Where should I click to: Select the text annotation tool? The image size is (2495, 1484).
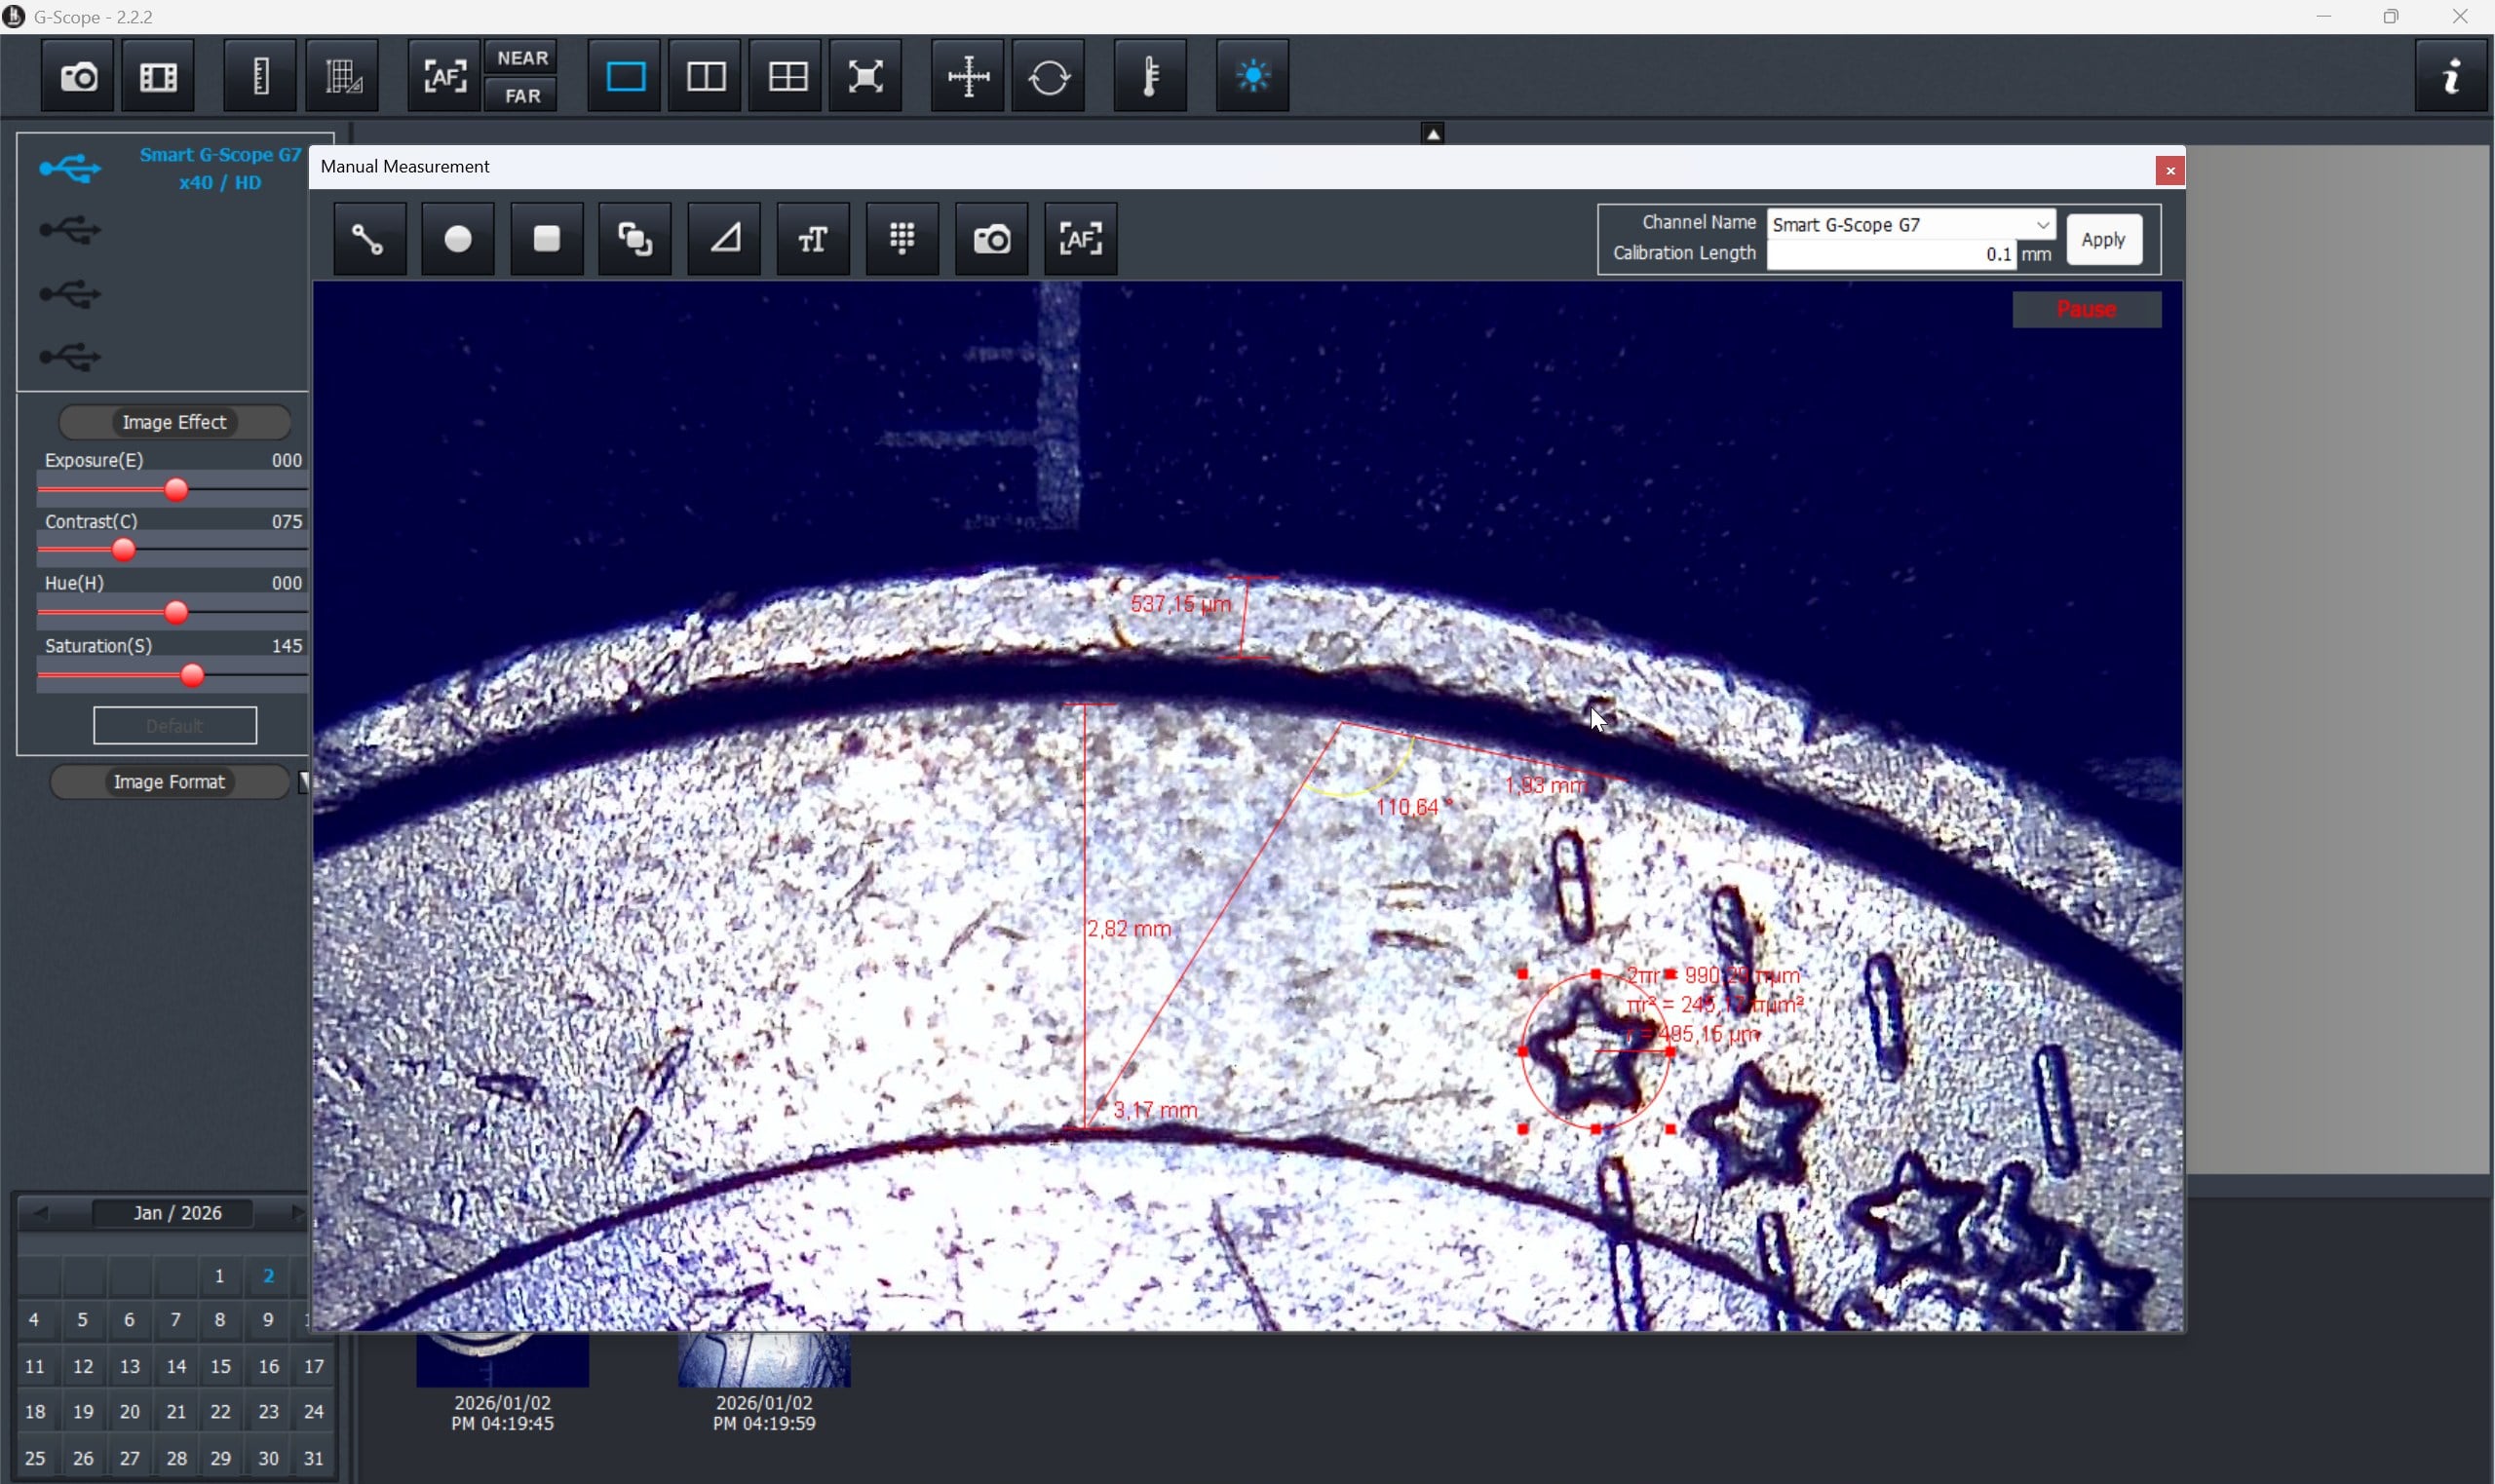point(813,239)
